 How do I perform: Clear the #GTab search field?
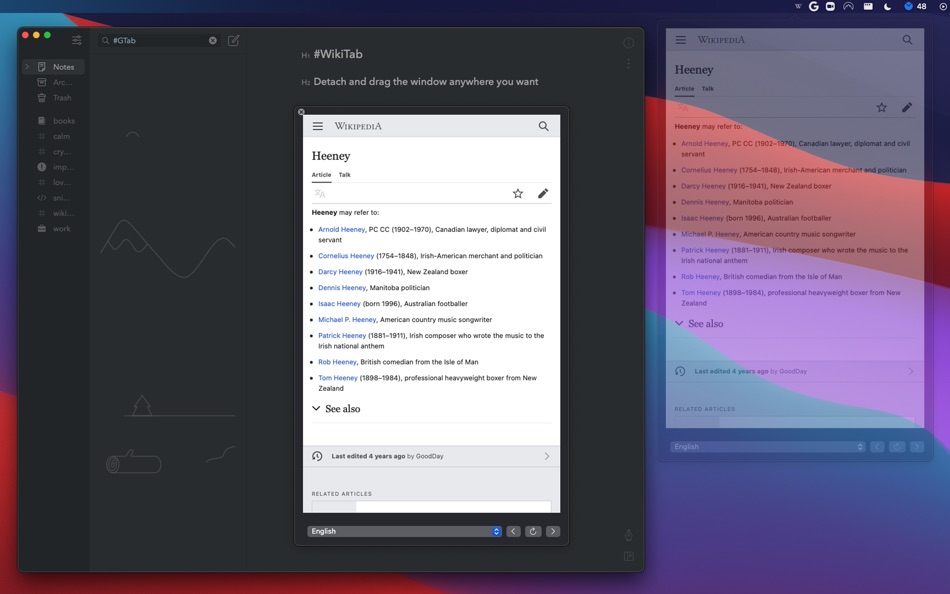click(x=213, y=41)
